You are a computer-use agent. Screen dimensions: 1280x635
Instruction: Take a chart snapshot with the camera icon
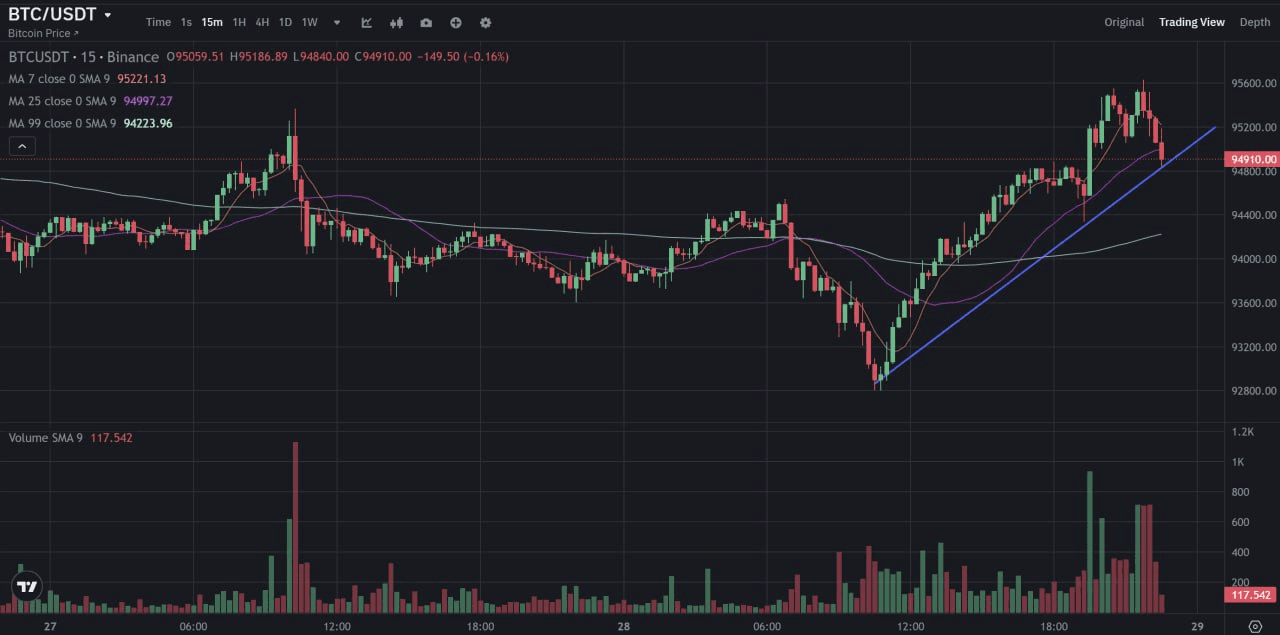coord(426,22)
